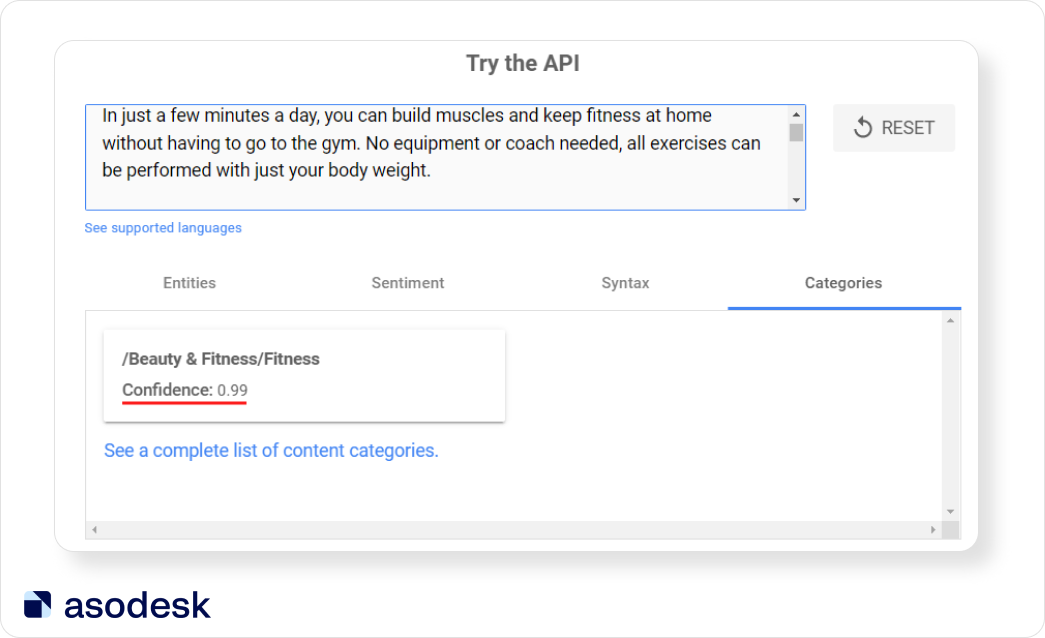Select the Syntax tab

pyautogui.click(x=625, y=283)
